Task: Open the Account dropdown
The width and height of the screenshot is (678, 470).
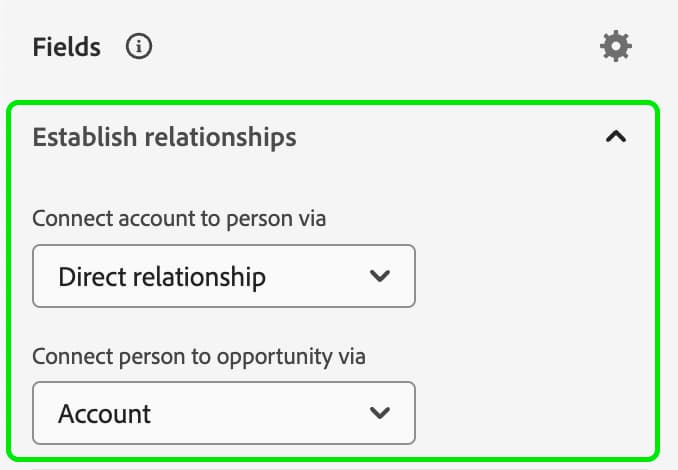Action: point(223,412)
